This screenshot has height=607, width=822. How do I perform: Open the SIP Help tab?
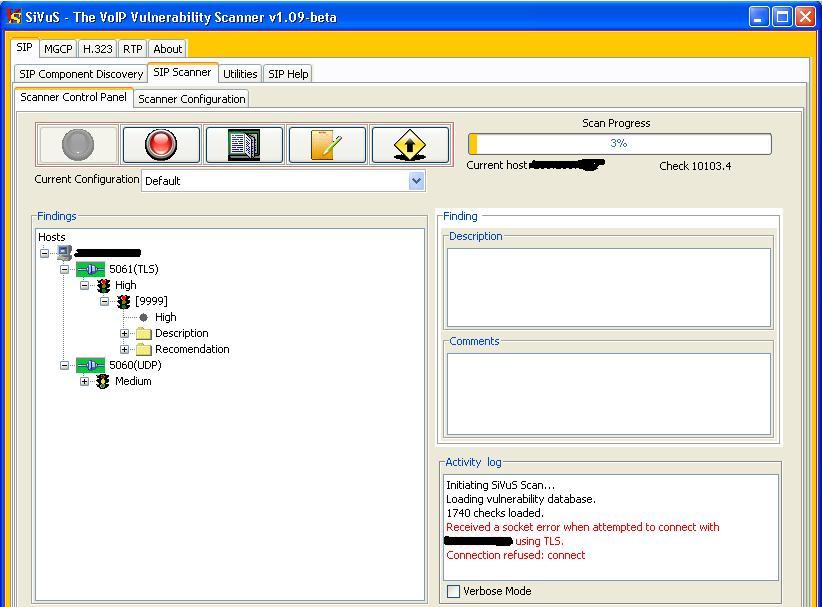pos(288,74)
